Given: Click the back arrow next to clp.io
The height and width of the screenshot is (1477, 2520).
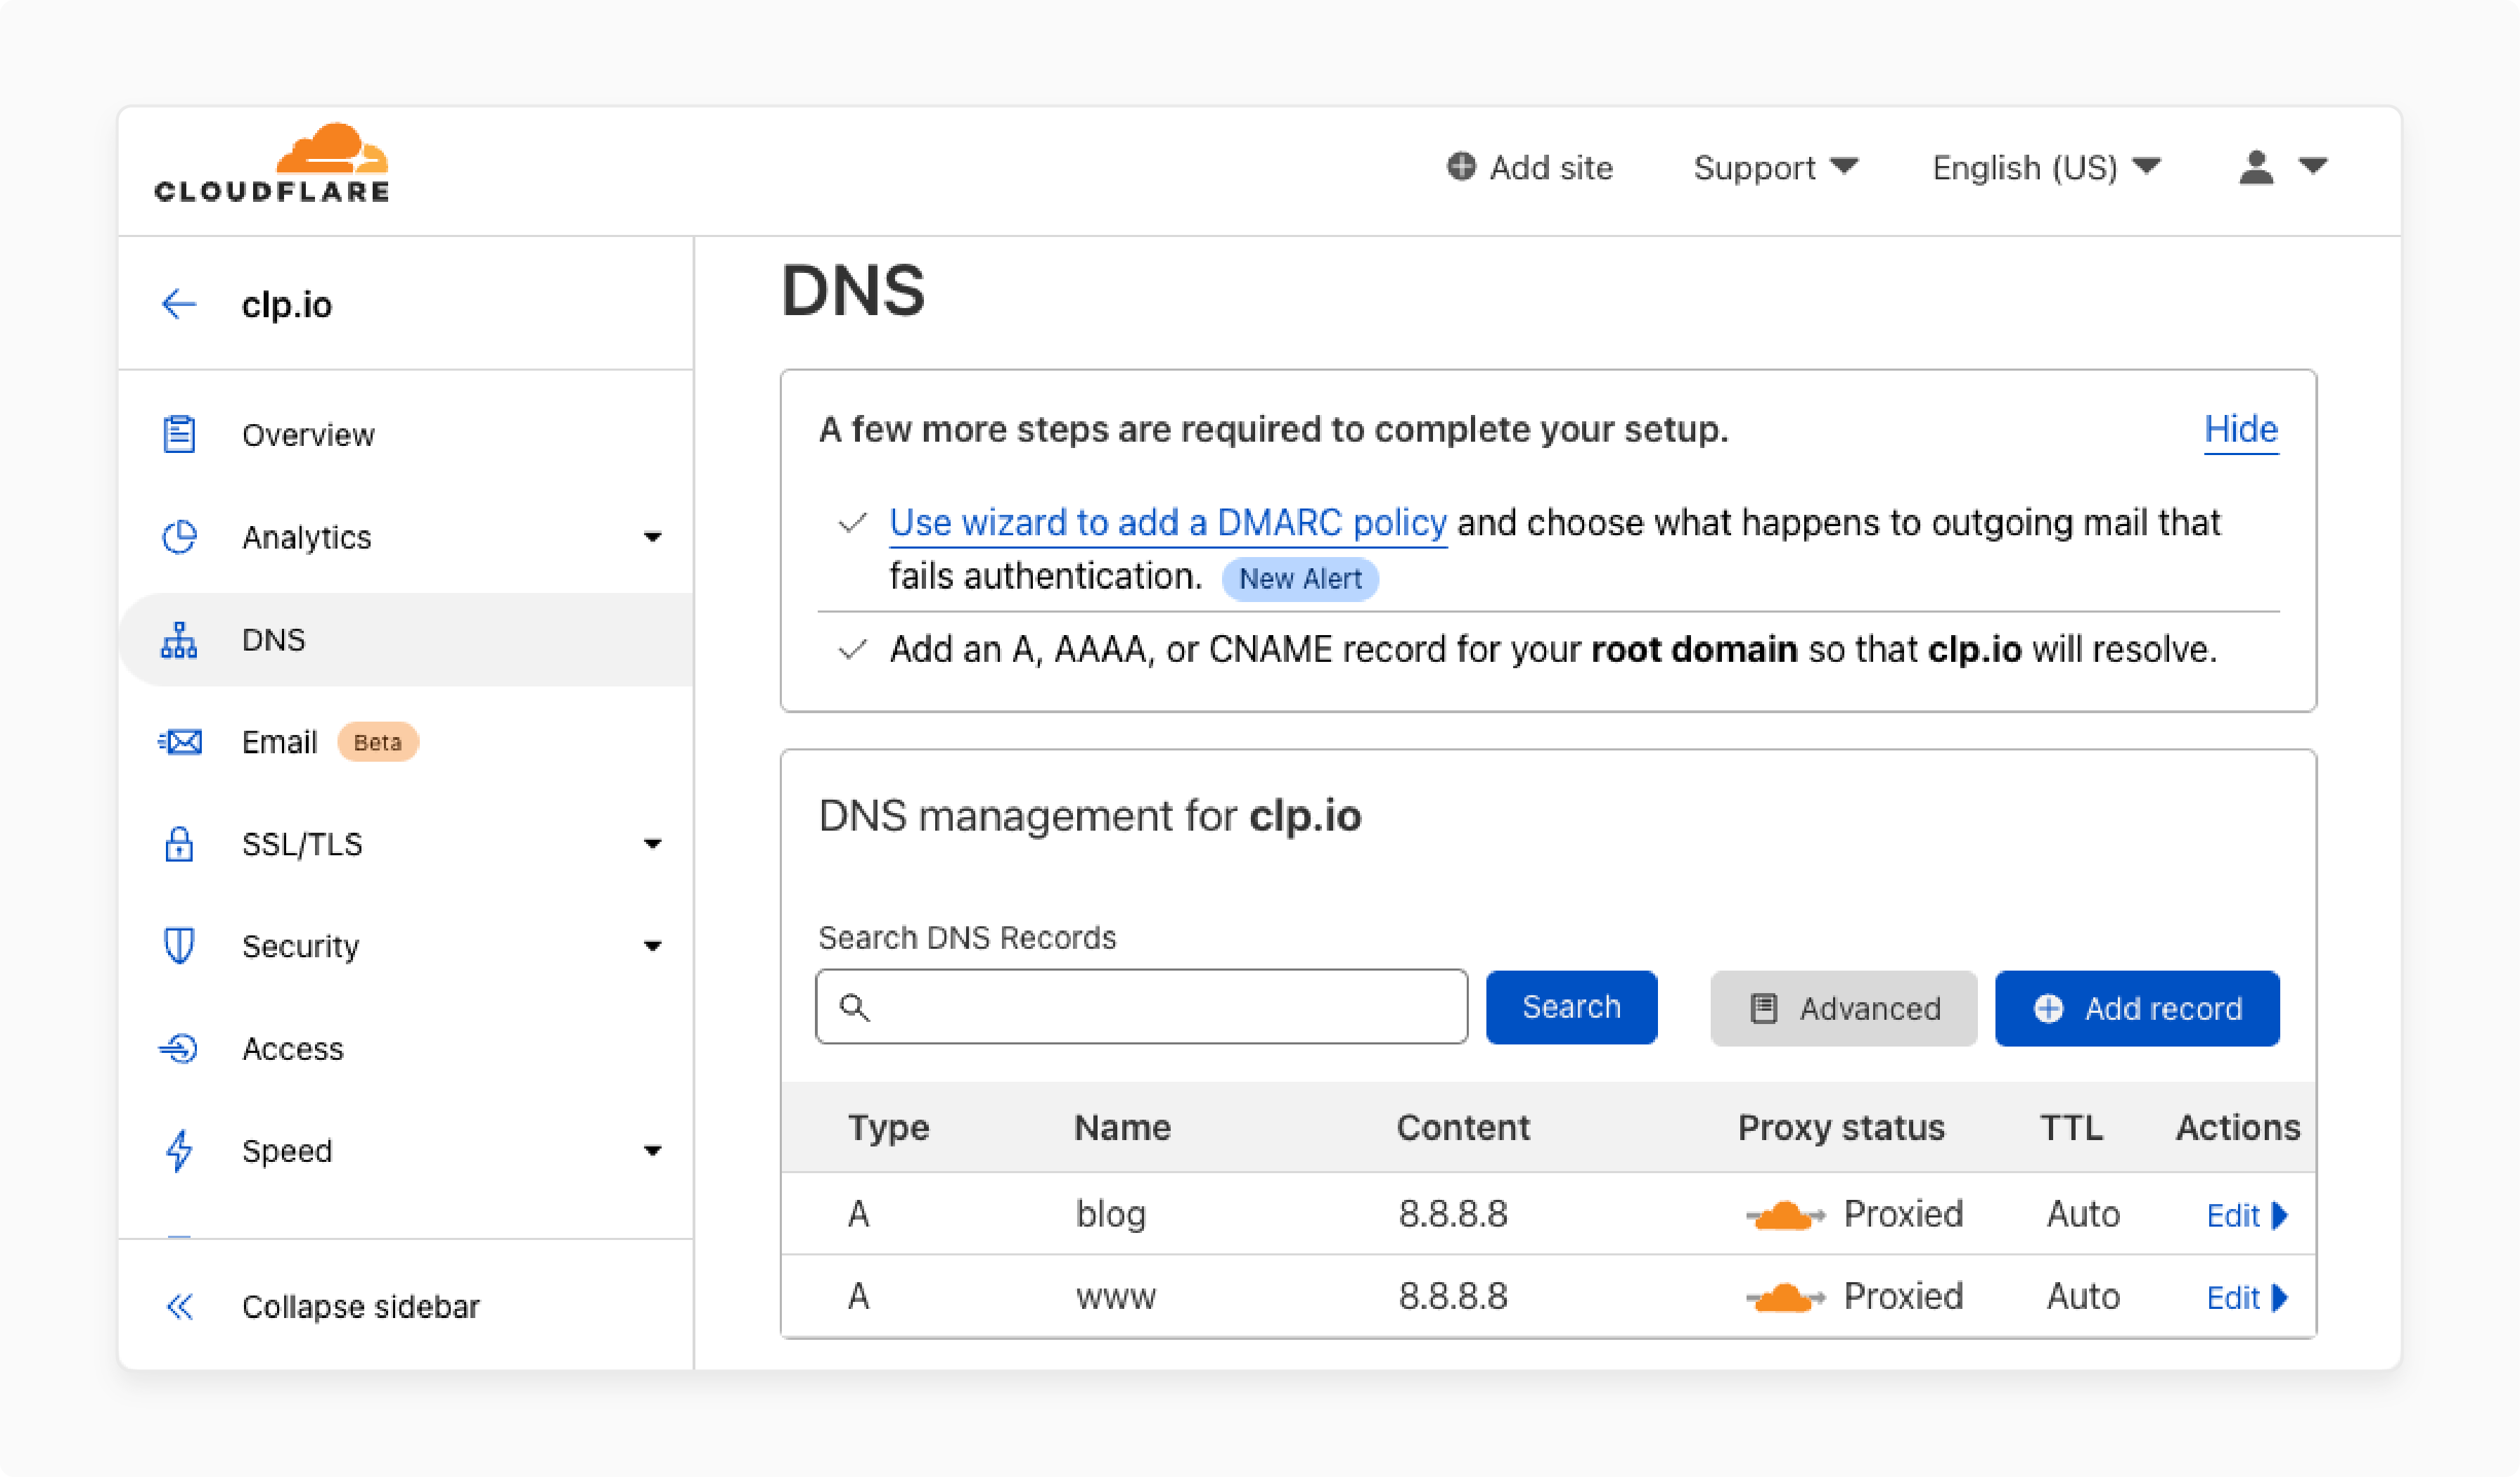Looking at the screenshot, I should 179,304.
